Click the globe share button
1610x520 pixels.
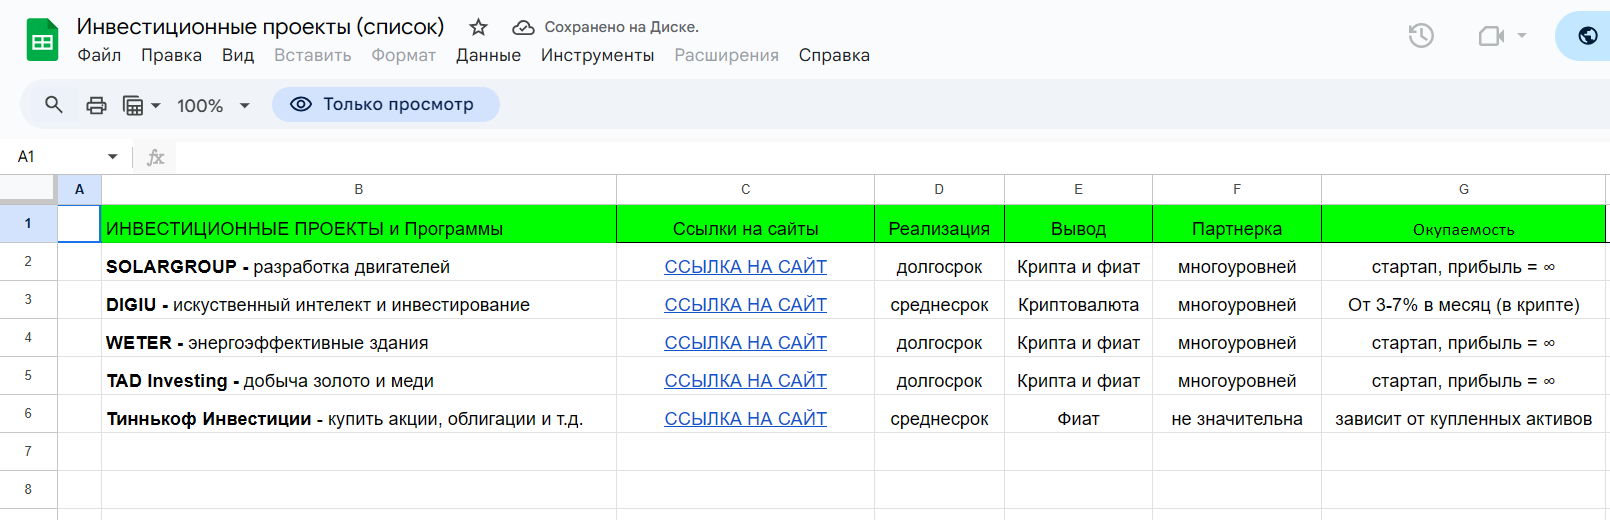(1587, 36)
